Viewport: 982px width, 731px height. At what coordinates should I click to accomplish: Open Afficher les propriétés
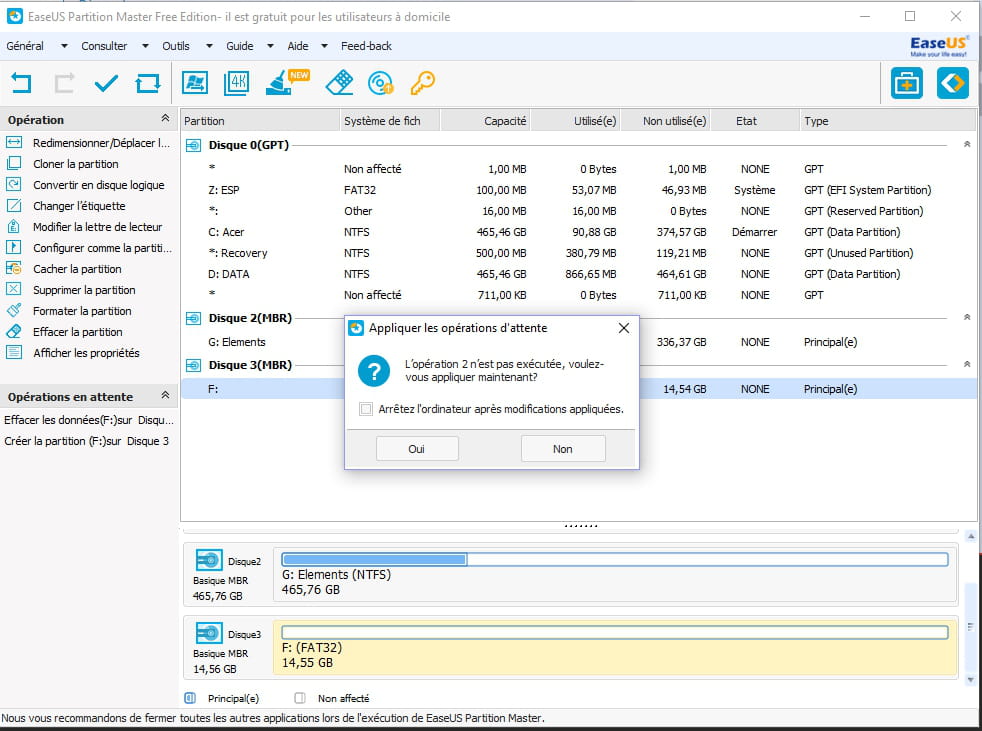pyautogui.click(x=73, y=353)
